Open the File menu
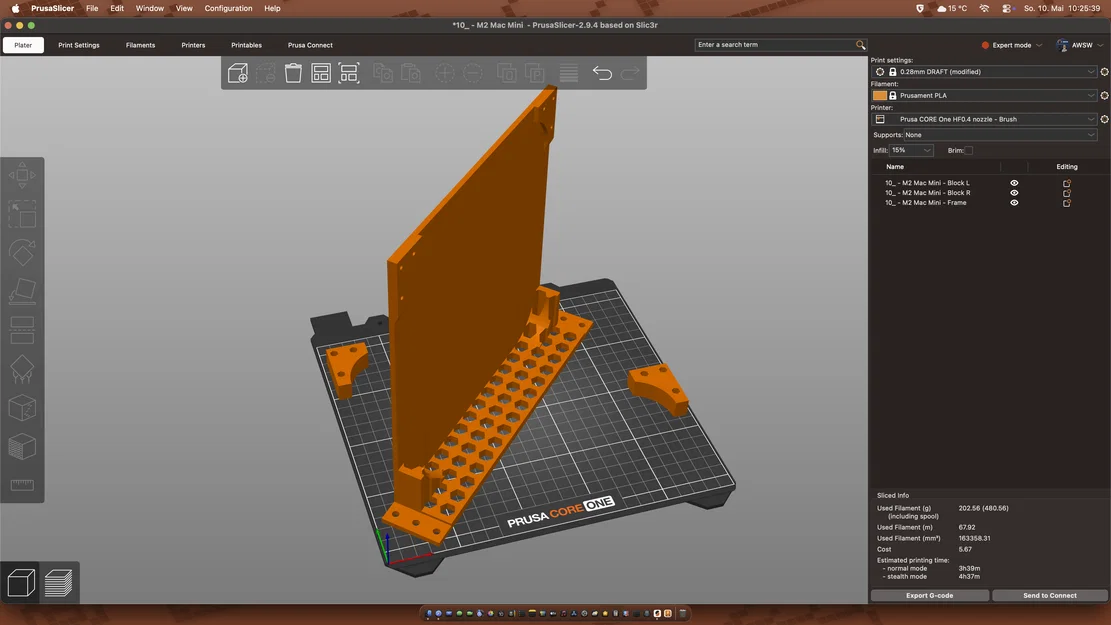Viewport: 1111px width, 625px height. tap(92, 9)
